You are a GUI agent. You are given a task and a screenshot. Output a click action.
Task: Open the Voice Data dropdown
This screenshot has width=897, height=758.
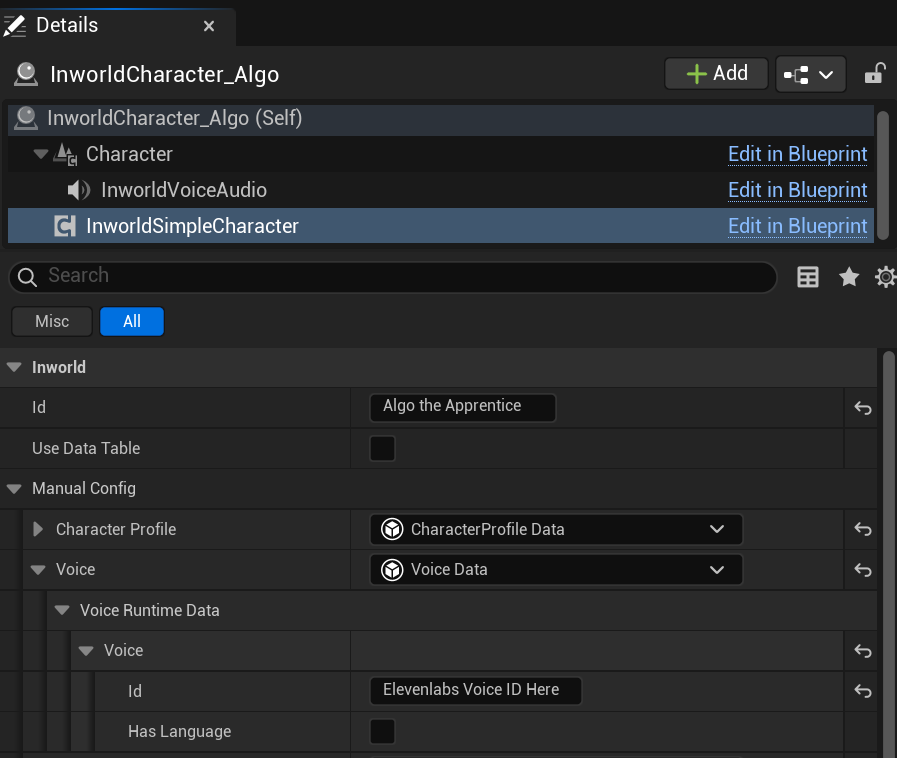click(556, 570)
